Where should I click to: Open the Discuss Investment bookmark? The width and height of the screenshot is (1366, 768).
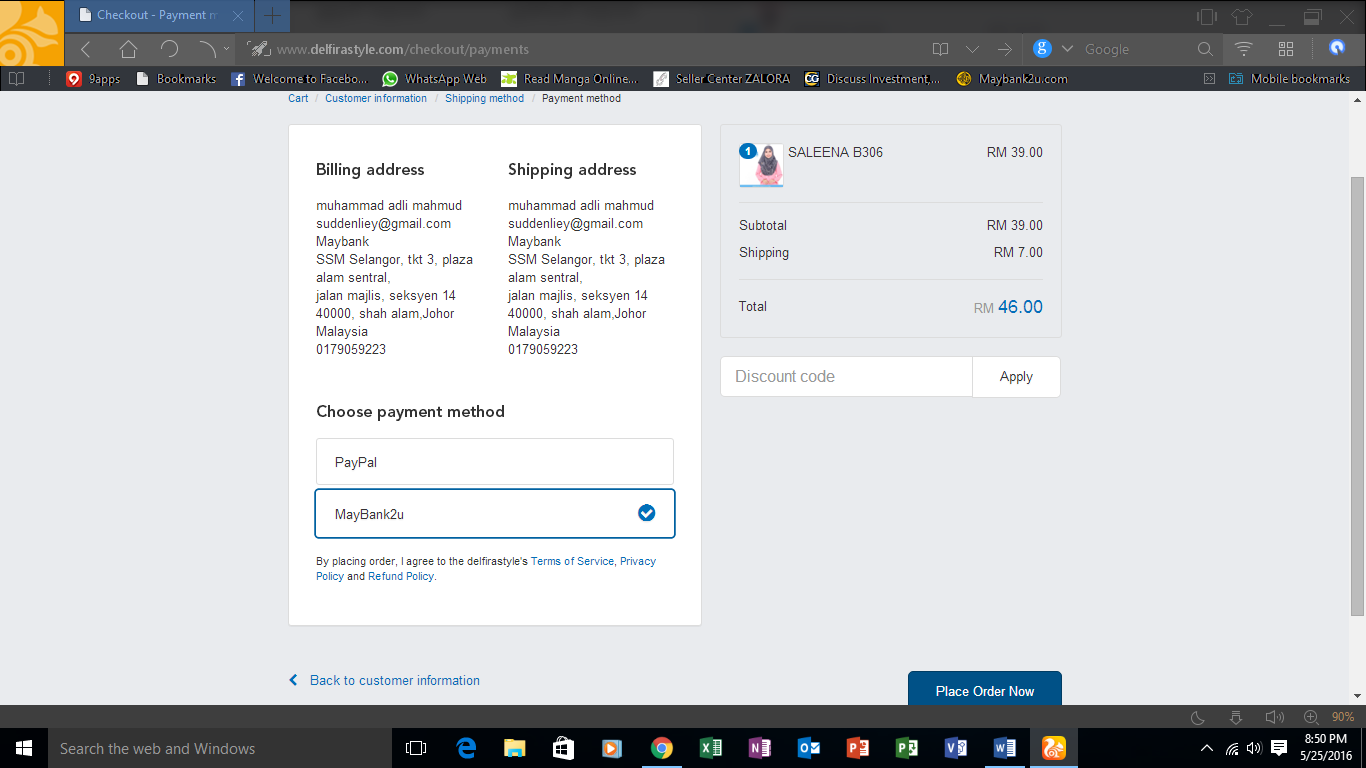[873, 78]
